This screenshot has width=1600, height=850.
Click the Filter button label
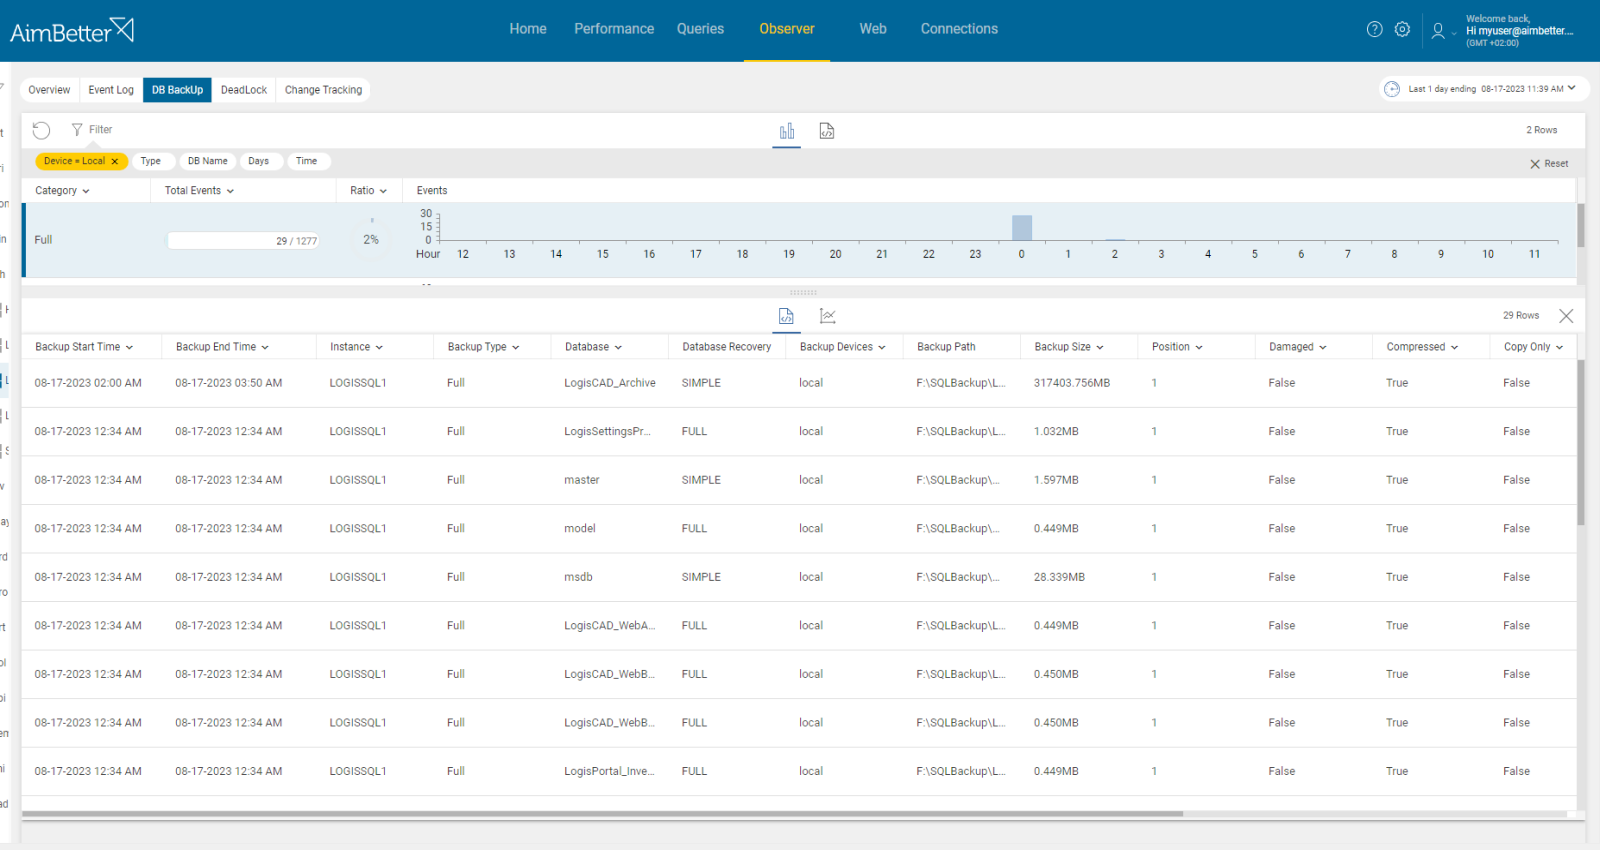point(100,130)
